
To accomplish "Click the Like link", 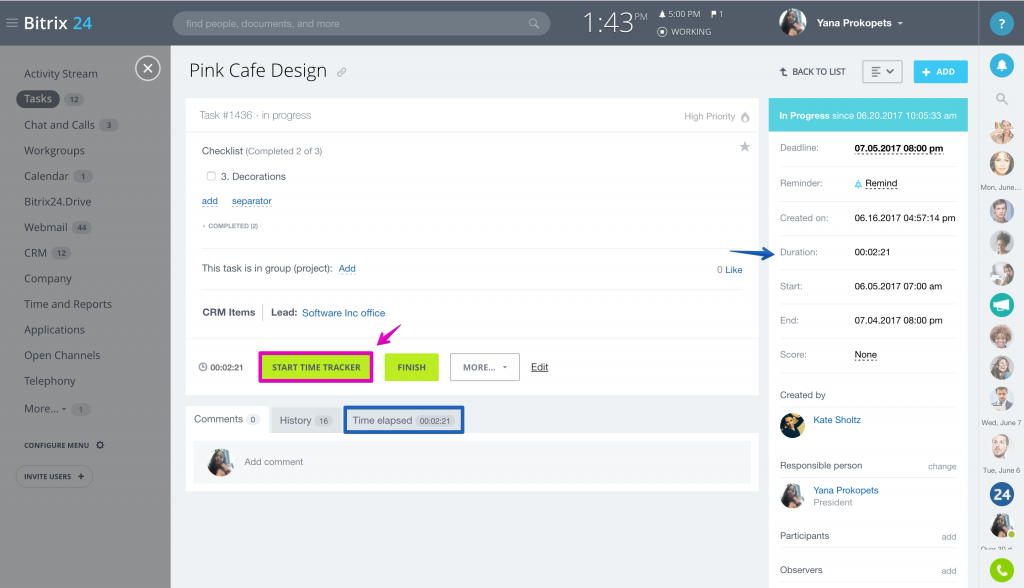I will (x=733, y=270).
